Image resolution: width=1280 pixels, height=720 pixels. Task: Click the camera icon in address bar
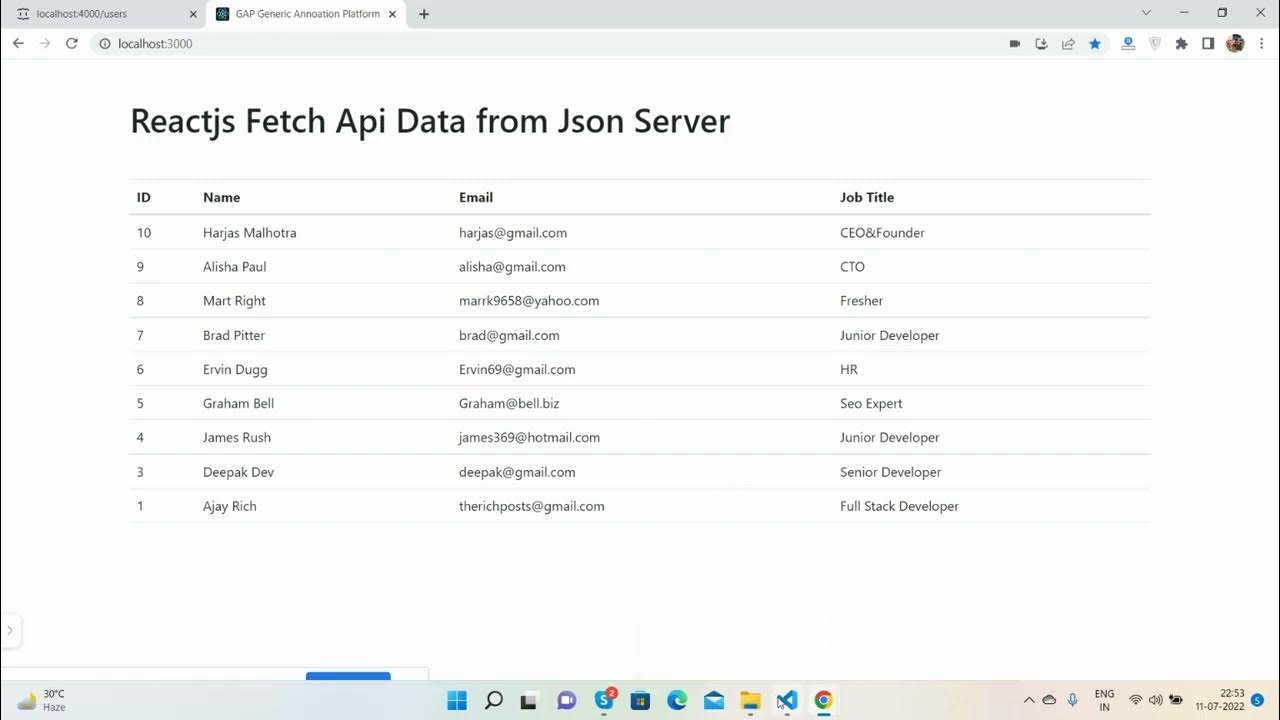[1015, 44]
